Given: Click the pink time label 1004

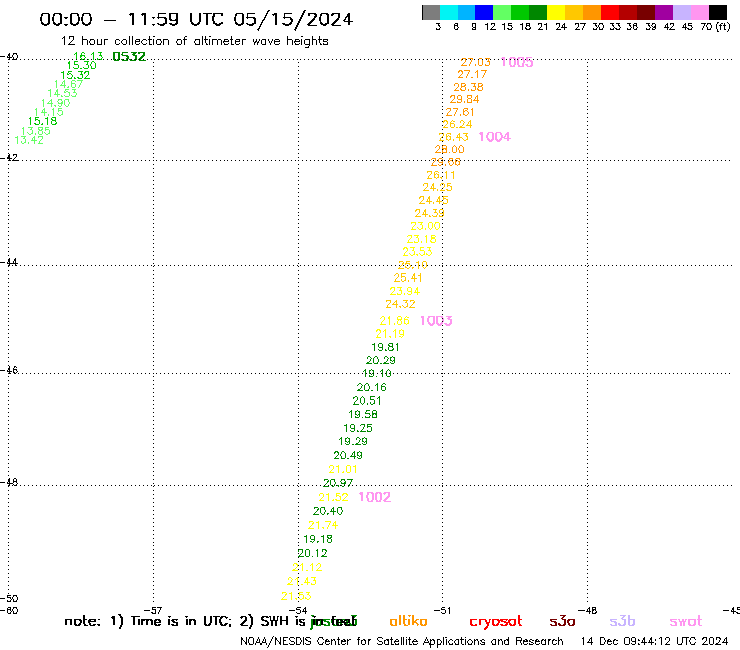Looking at the screenshot, I should click(495, 137).
